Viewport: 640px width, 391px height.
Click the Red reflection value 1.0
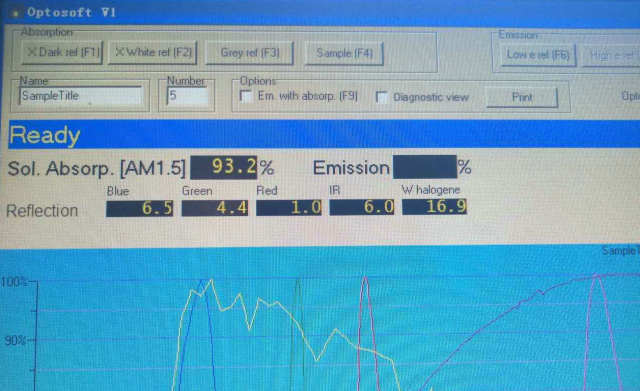[x=289, y=207]
